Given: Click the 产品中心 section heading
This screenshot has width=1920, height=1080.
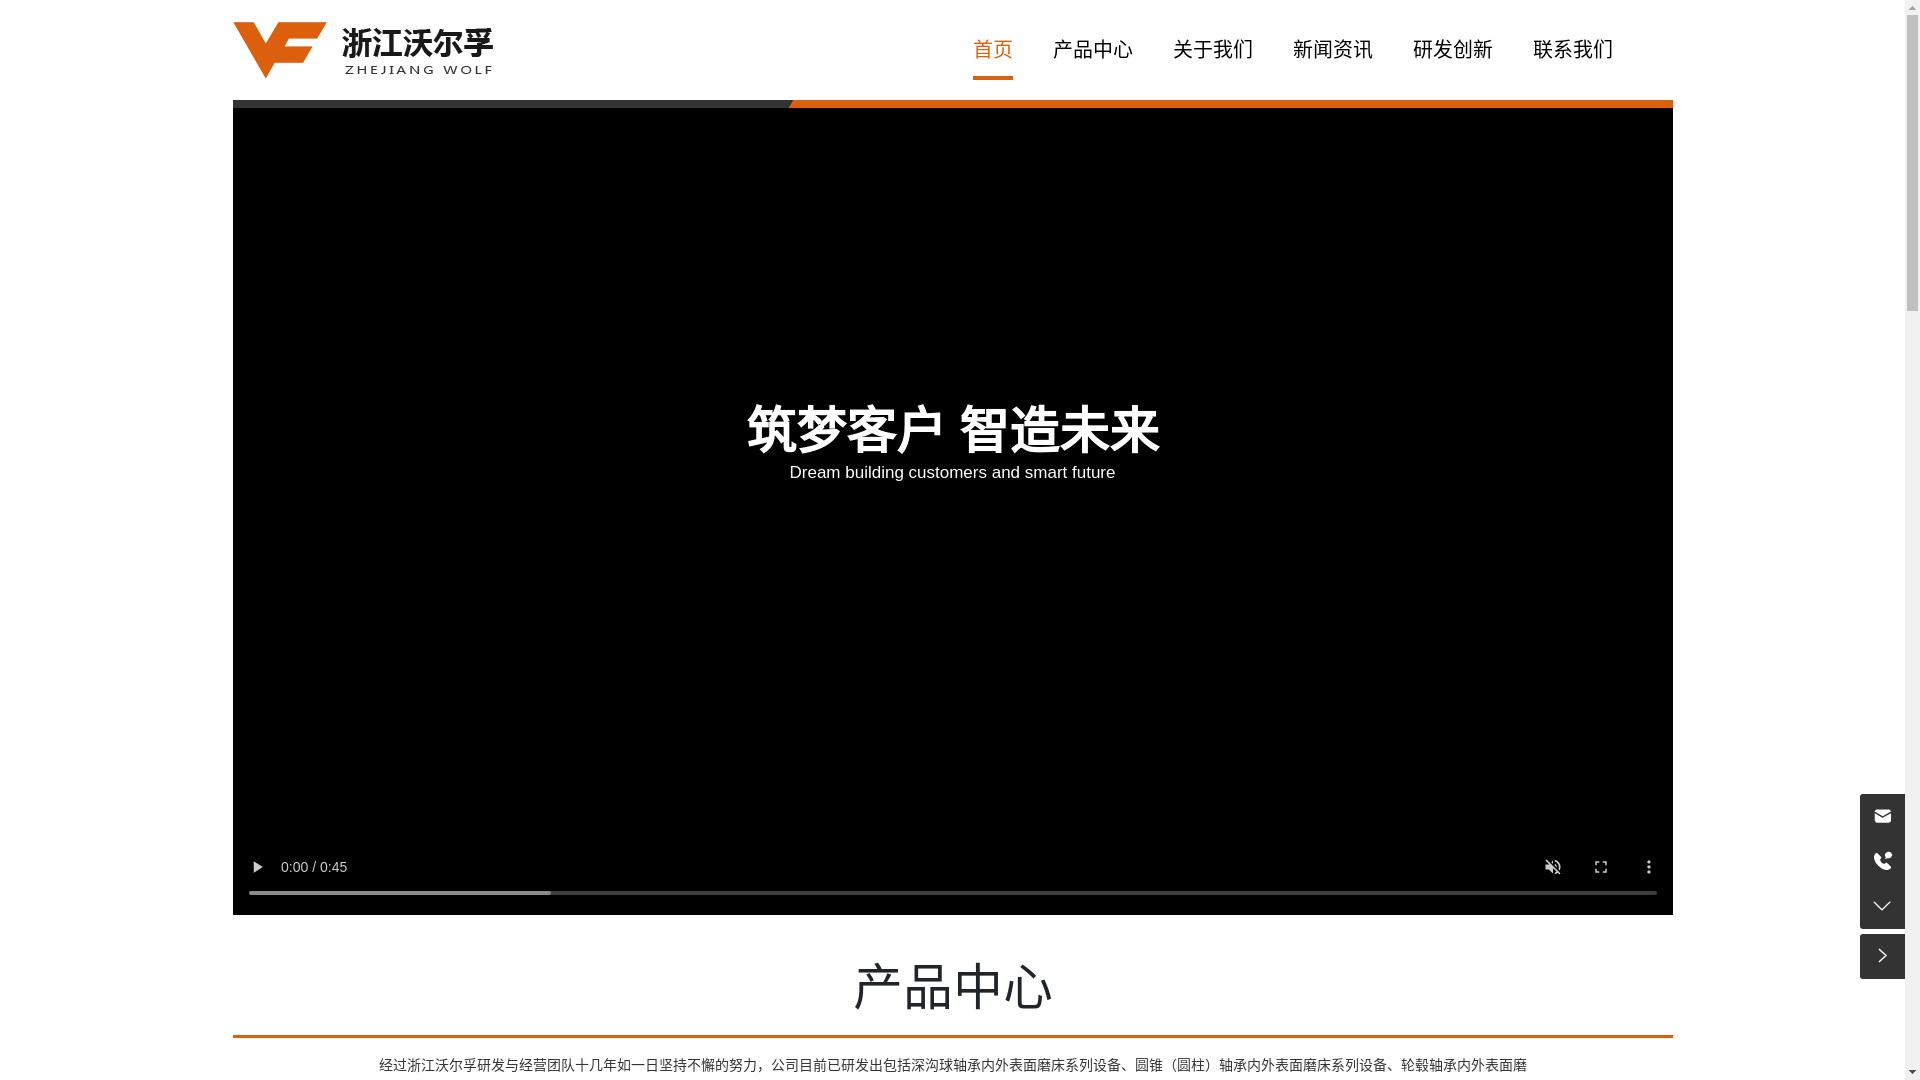Looking at the screenshot, I should point(952,988).
